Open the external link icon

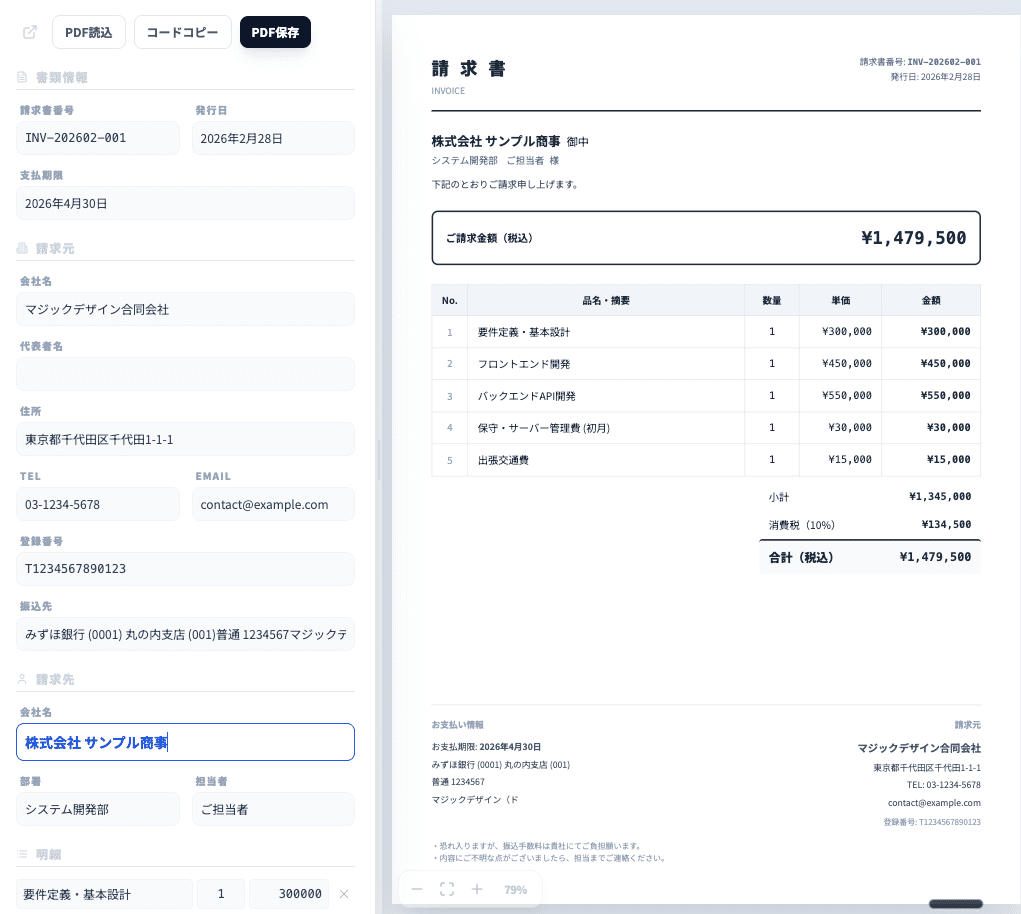(30, 32)
